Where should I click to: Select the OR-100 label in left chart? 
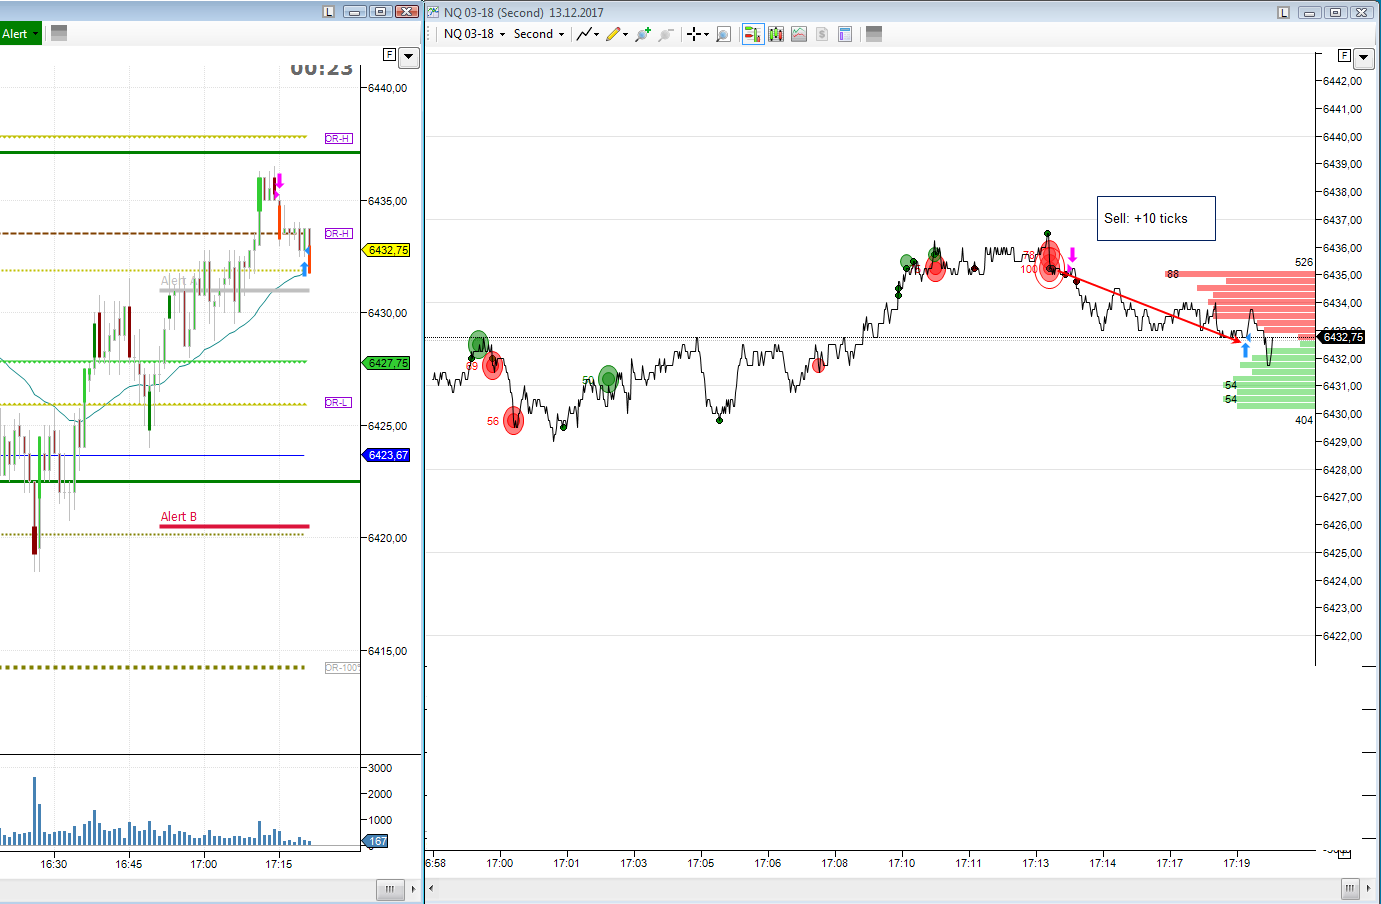point(342,667)
